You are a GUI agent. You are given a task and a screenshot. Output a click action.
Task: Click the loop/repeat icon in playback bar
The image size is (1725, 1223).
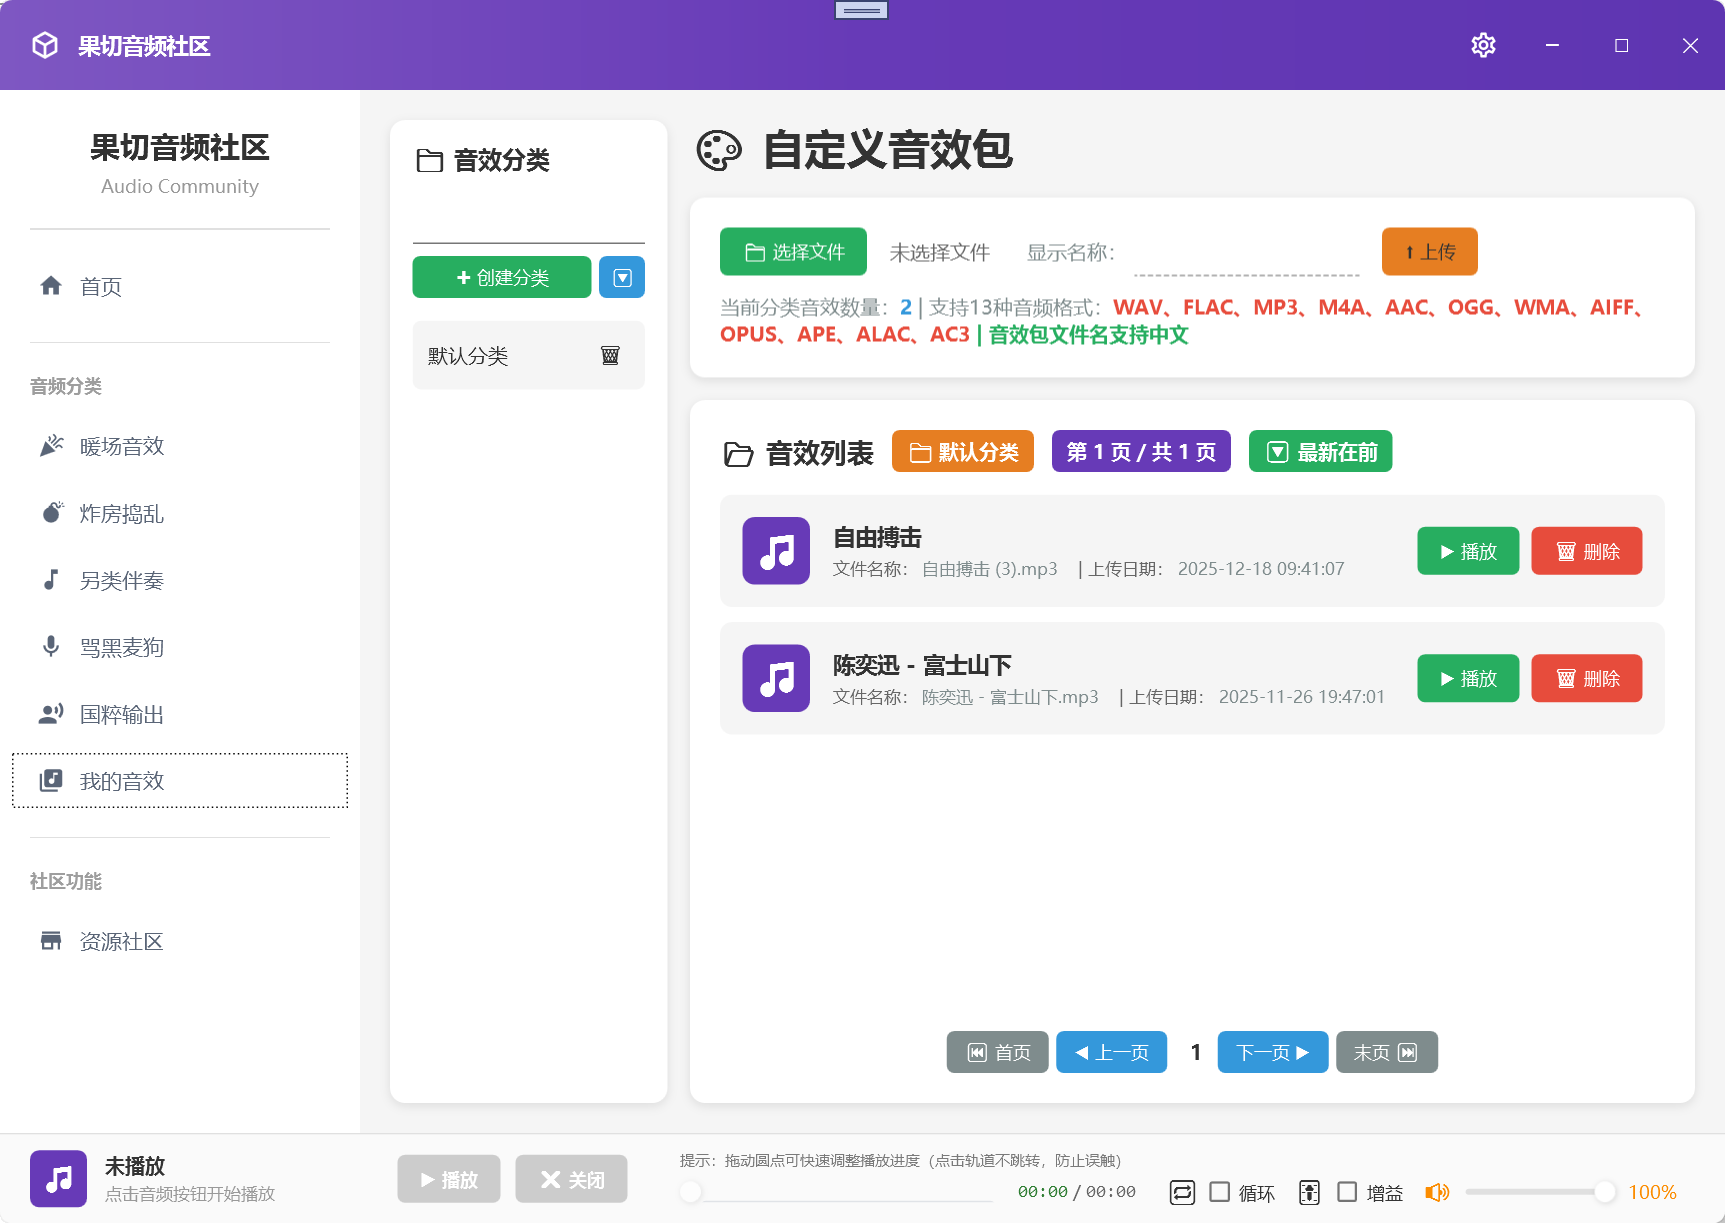[1182, 1192]
